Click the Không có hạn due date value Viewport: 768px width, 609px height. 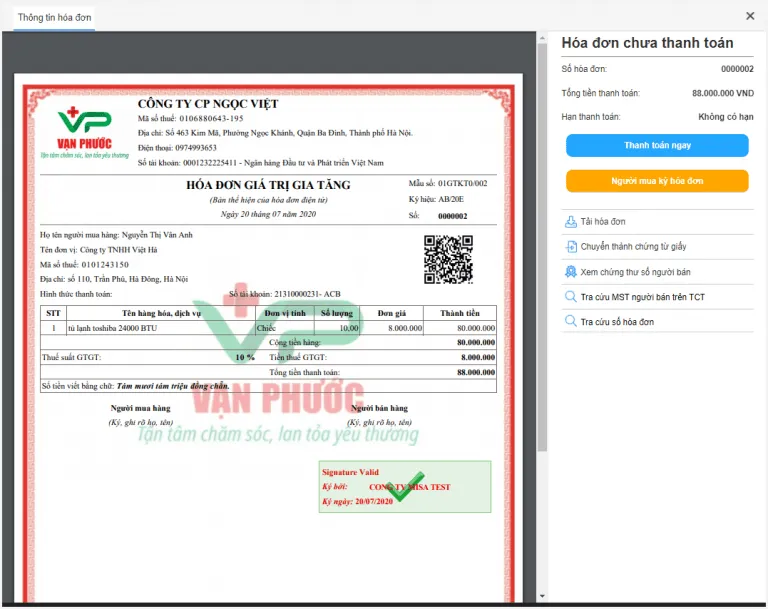725,117
